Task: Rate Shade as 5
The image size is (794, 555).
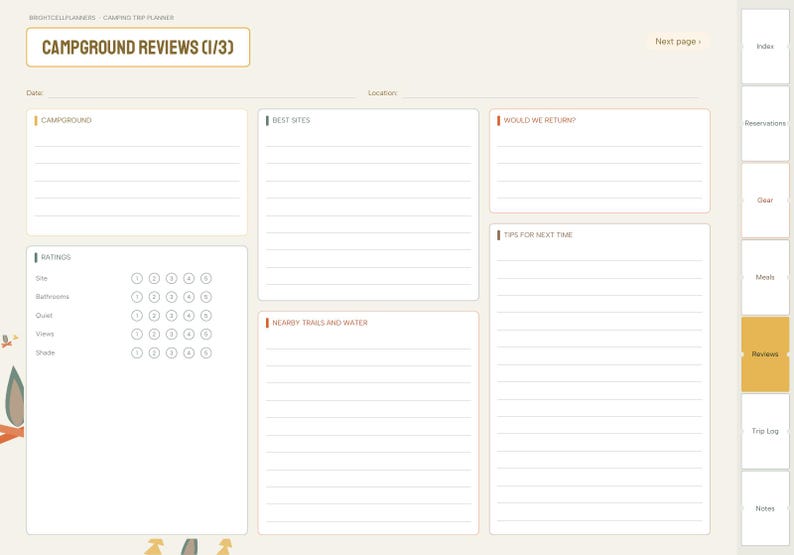Action: click(x=206, y=353)
